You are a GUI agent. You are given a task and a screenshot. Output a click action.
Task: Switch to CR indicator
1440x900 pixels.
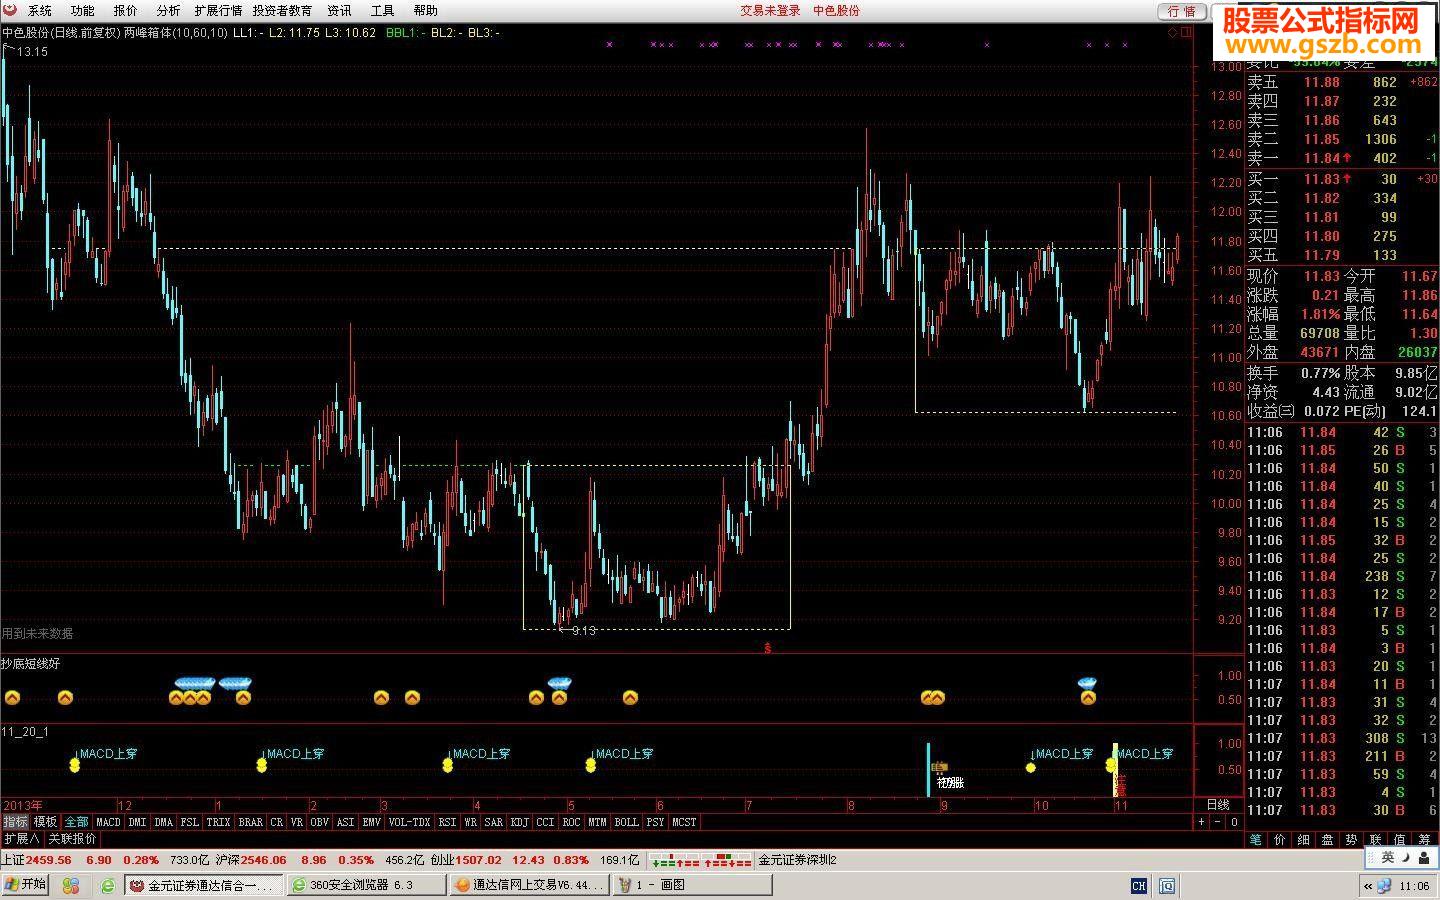[277, 822]
